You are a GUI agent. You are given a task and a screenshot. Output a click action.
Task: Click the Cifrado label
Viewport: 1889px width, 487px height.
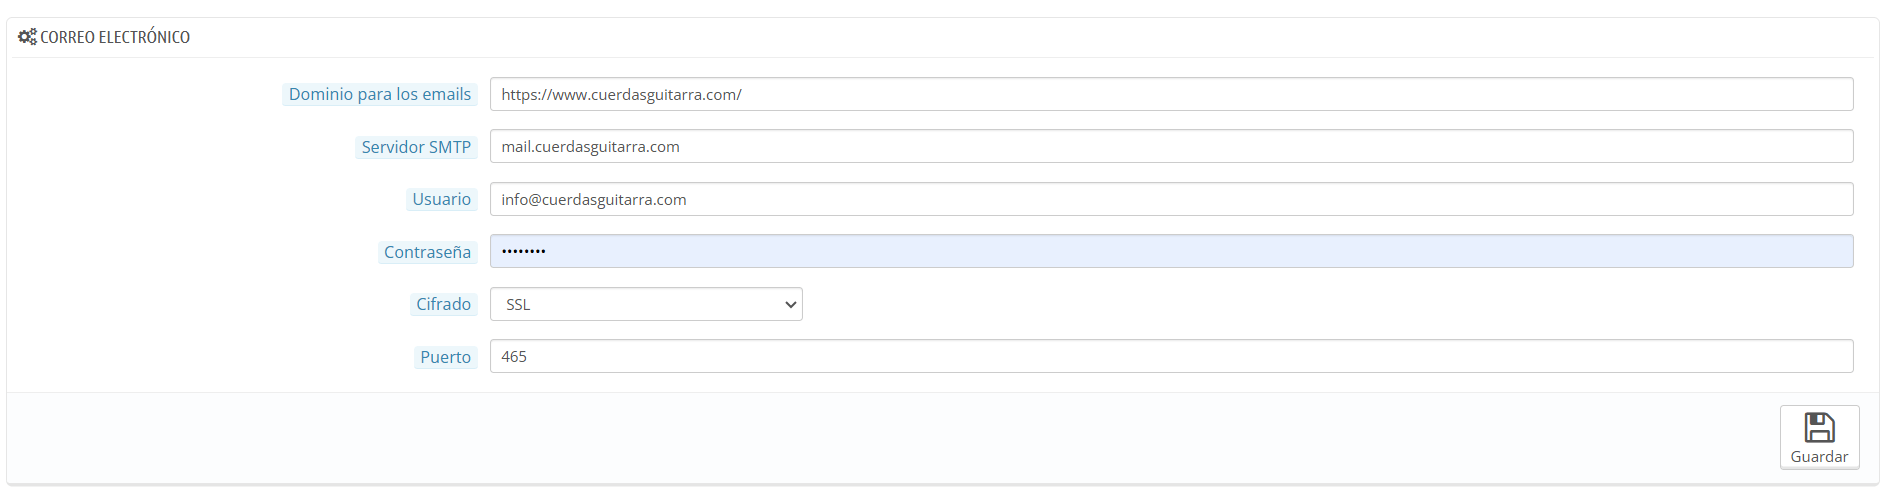click(x=443, y=304)
